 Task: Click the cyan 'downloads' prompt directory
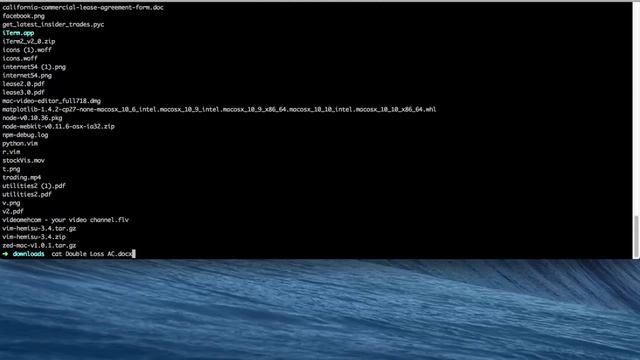point(28,254)
